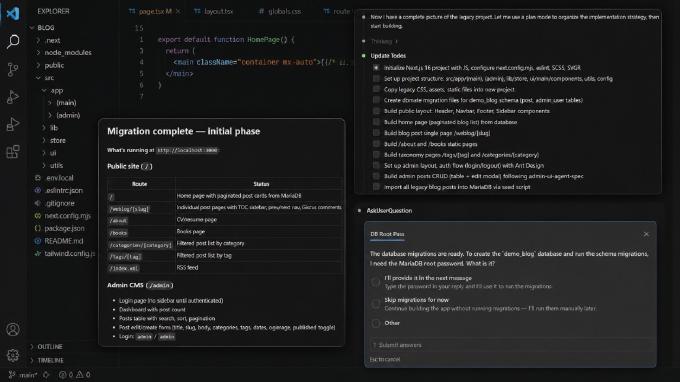The width and height of the screenshot is (680, 382).
Task: Click the "Update Todos" heading
Action: pos(388,56)
